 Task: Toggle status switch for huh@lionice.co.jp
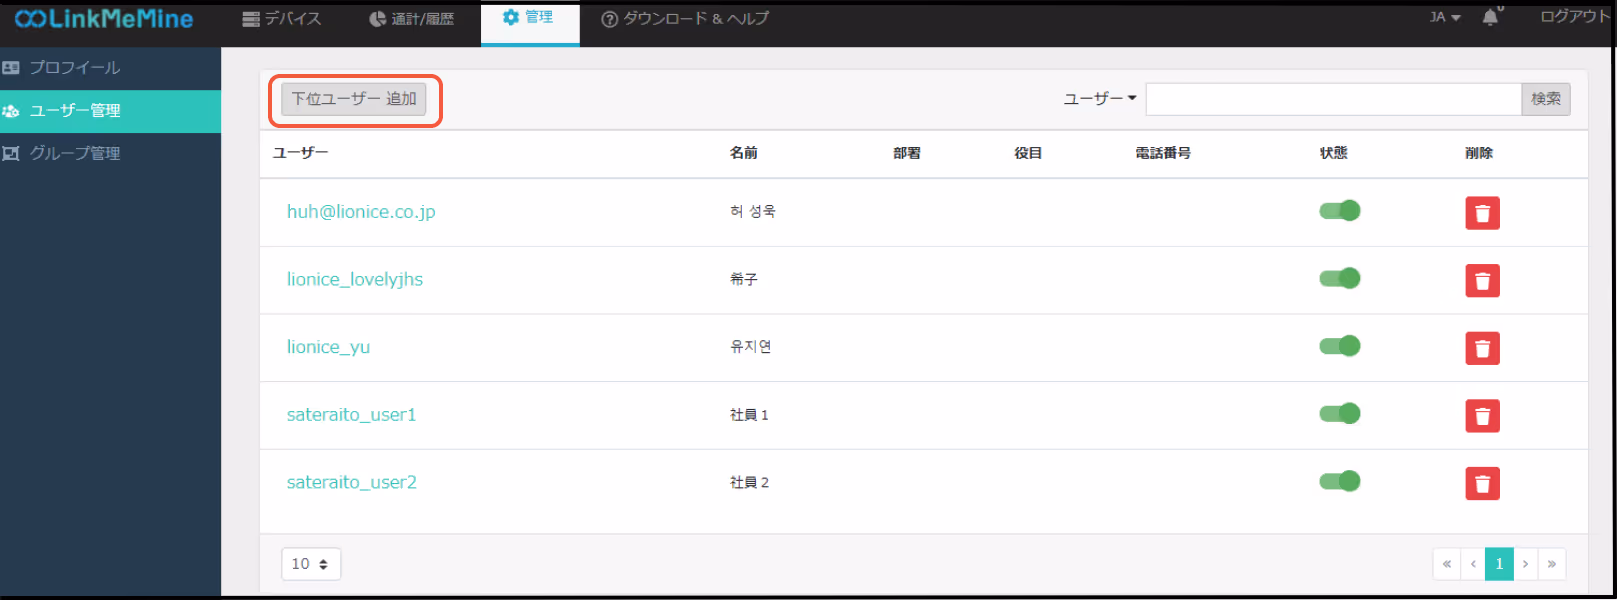pos(1339,211)
